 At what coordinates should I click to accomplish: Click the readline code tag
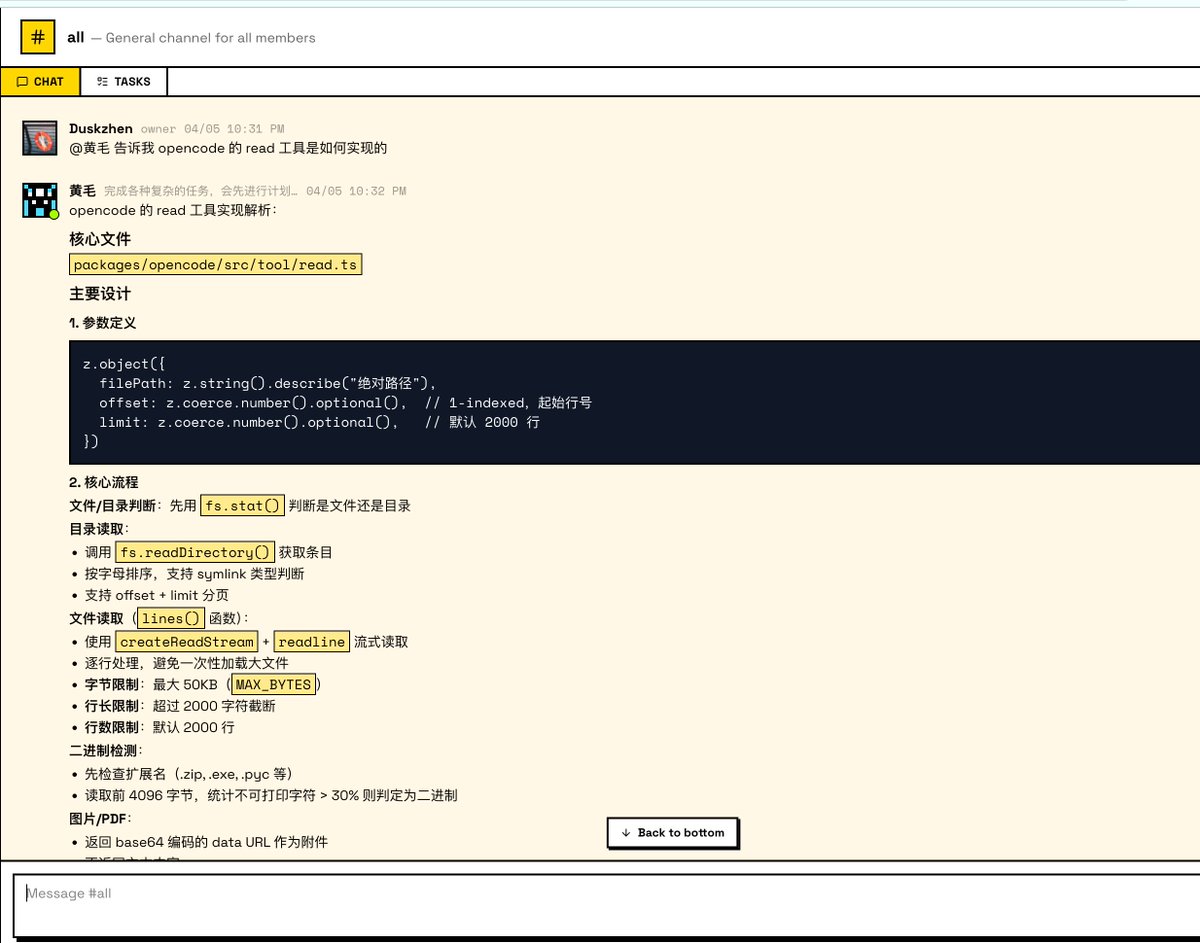click(x=312, y=642)
